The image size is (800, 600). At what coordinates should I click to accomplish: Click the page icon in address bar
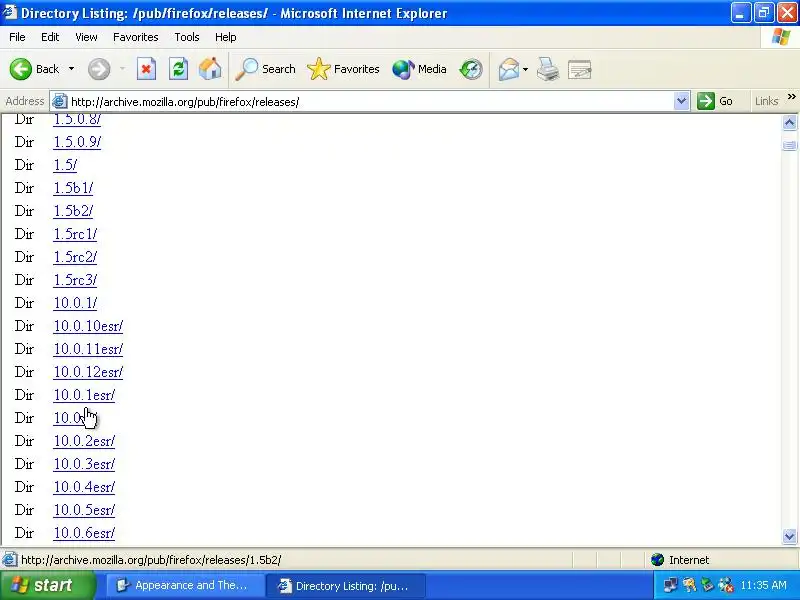pos(60,102)
